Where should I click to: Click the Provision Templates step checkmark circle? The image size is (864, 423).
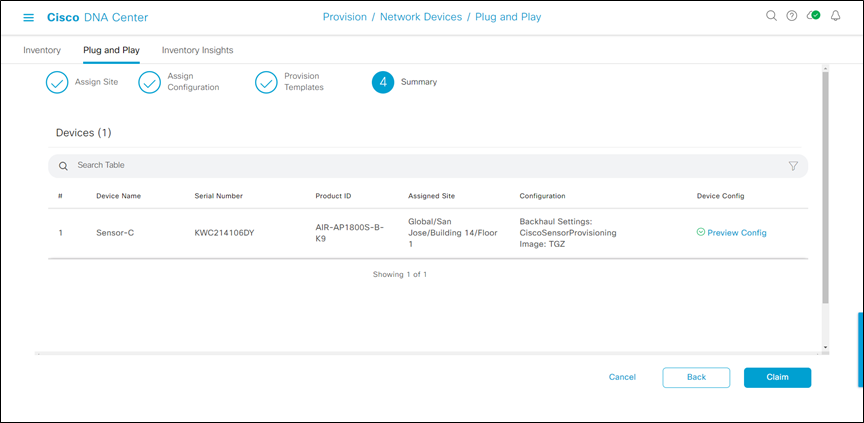(266, 83)
